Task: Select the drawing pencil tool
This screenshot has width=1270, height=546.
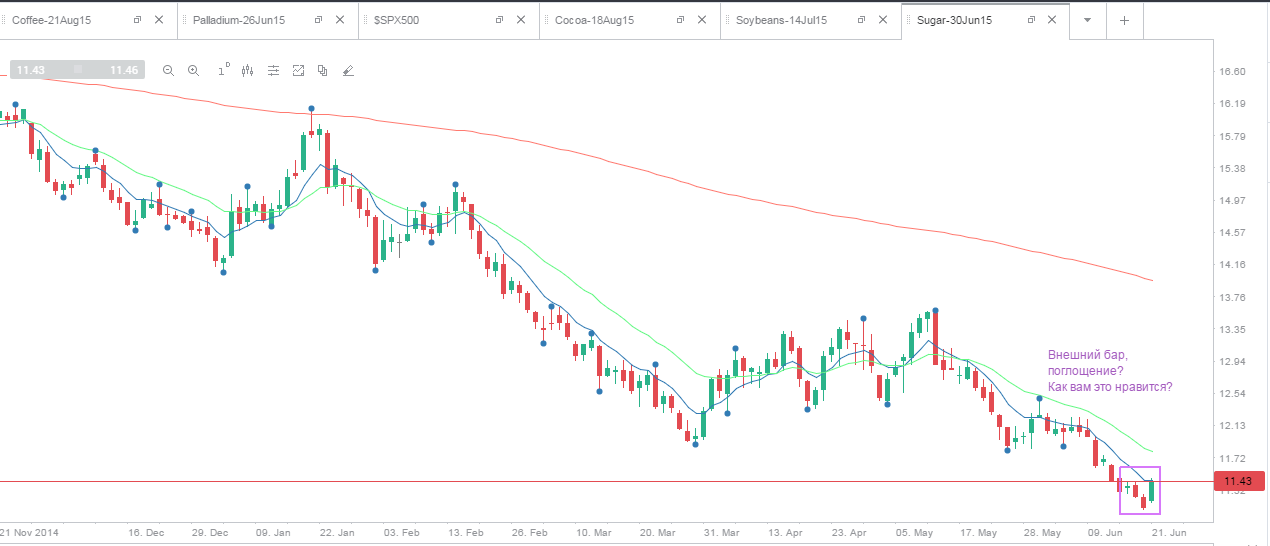Action: 348,70
